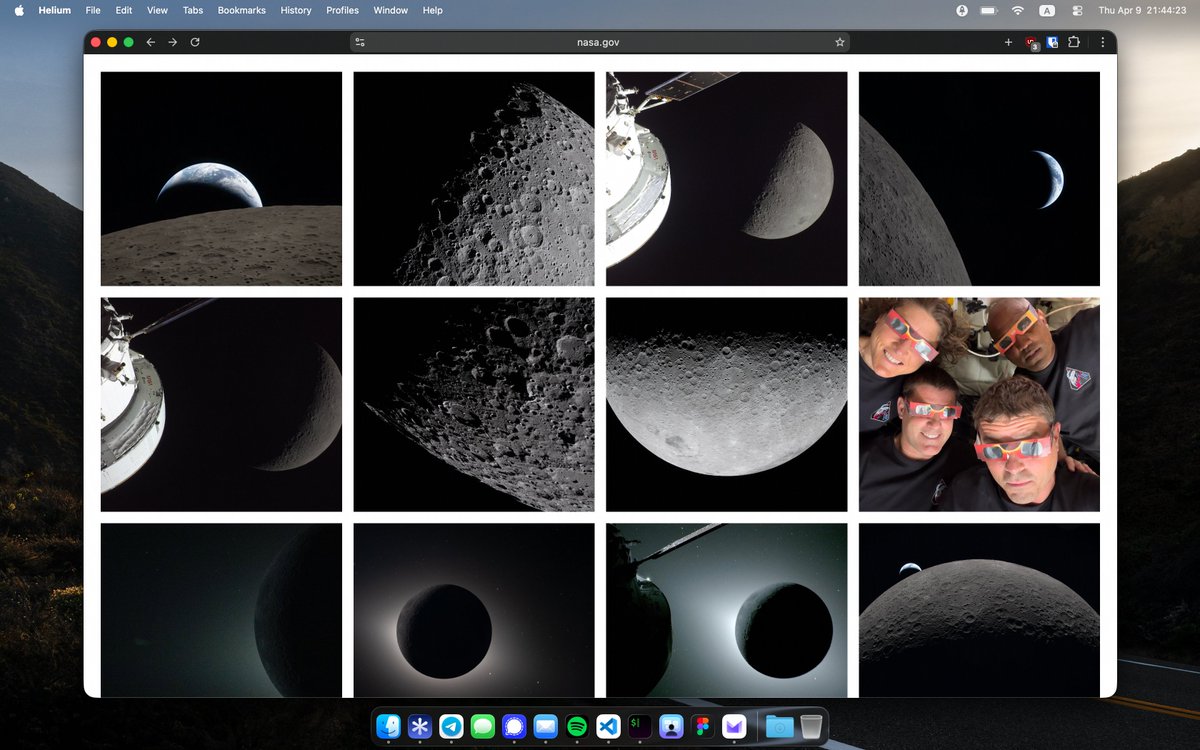Open the Bookmarks menu

[242, 10]
